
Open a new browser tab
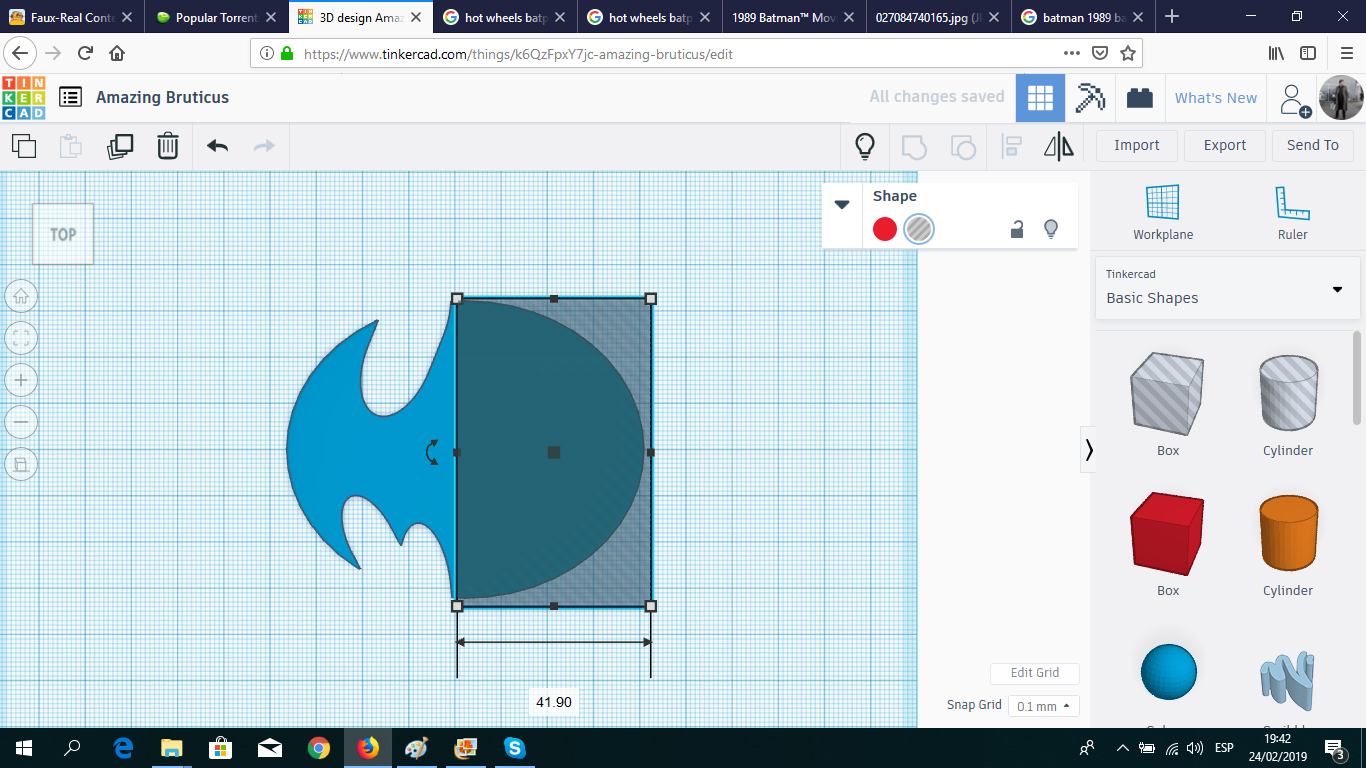coord(1172,17)
